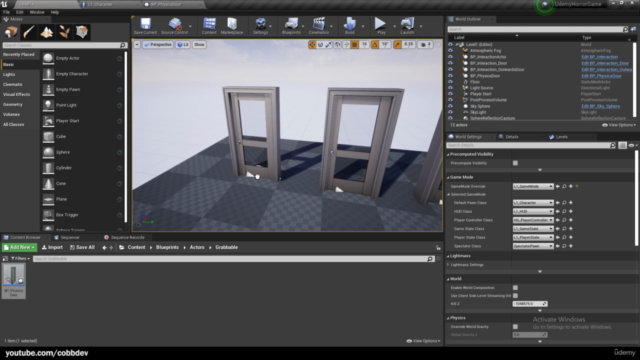
Task: Enable World Composition checkbox
Action: [516, 288]
